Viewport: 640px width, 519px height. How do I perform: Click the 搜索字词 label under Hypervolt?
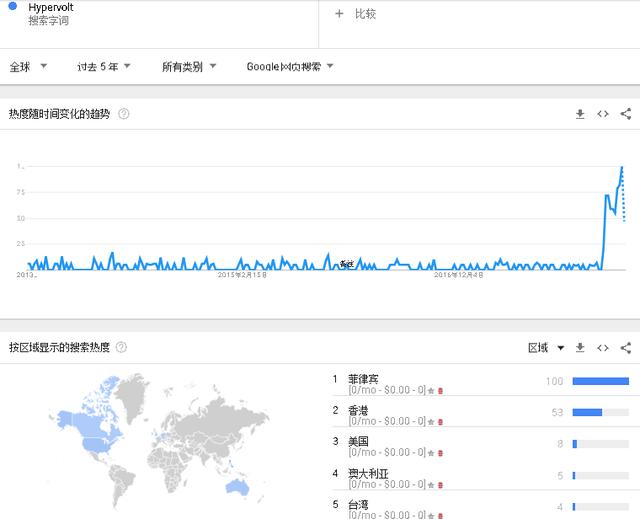pyautogui.click(x=49, y=20)
